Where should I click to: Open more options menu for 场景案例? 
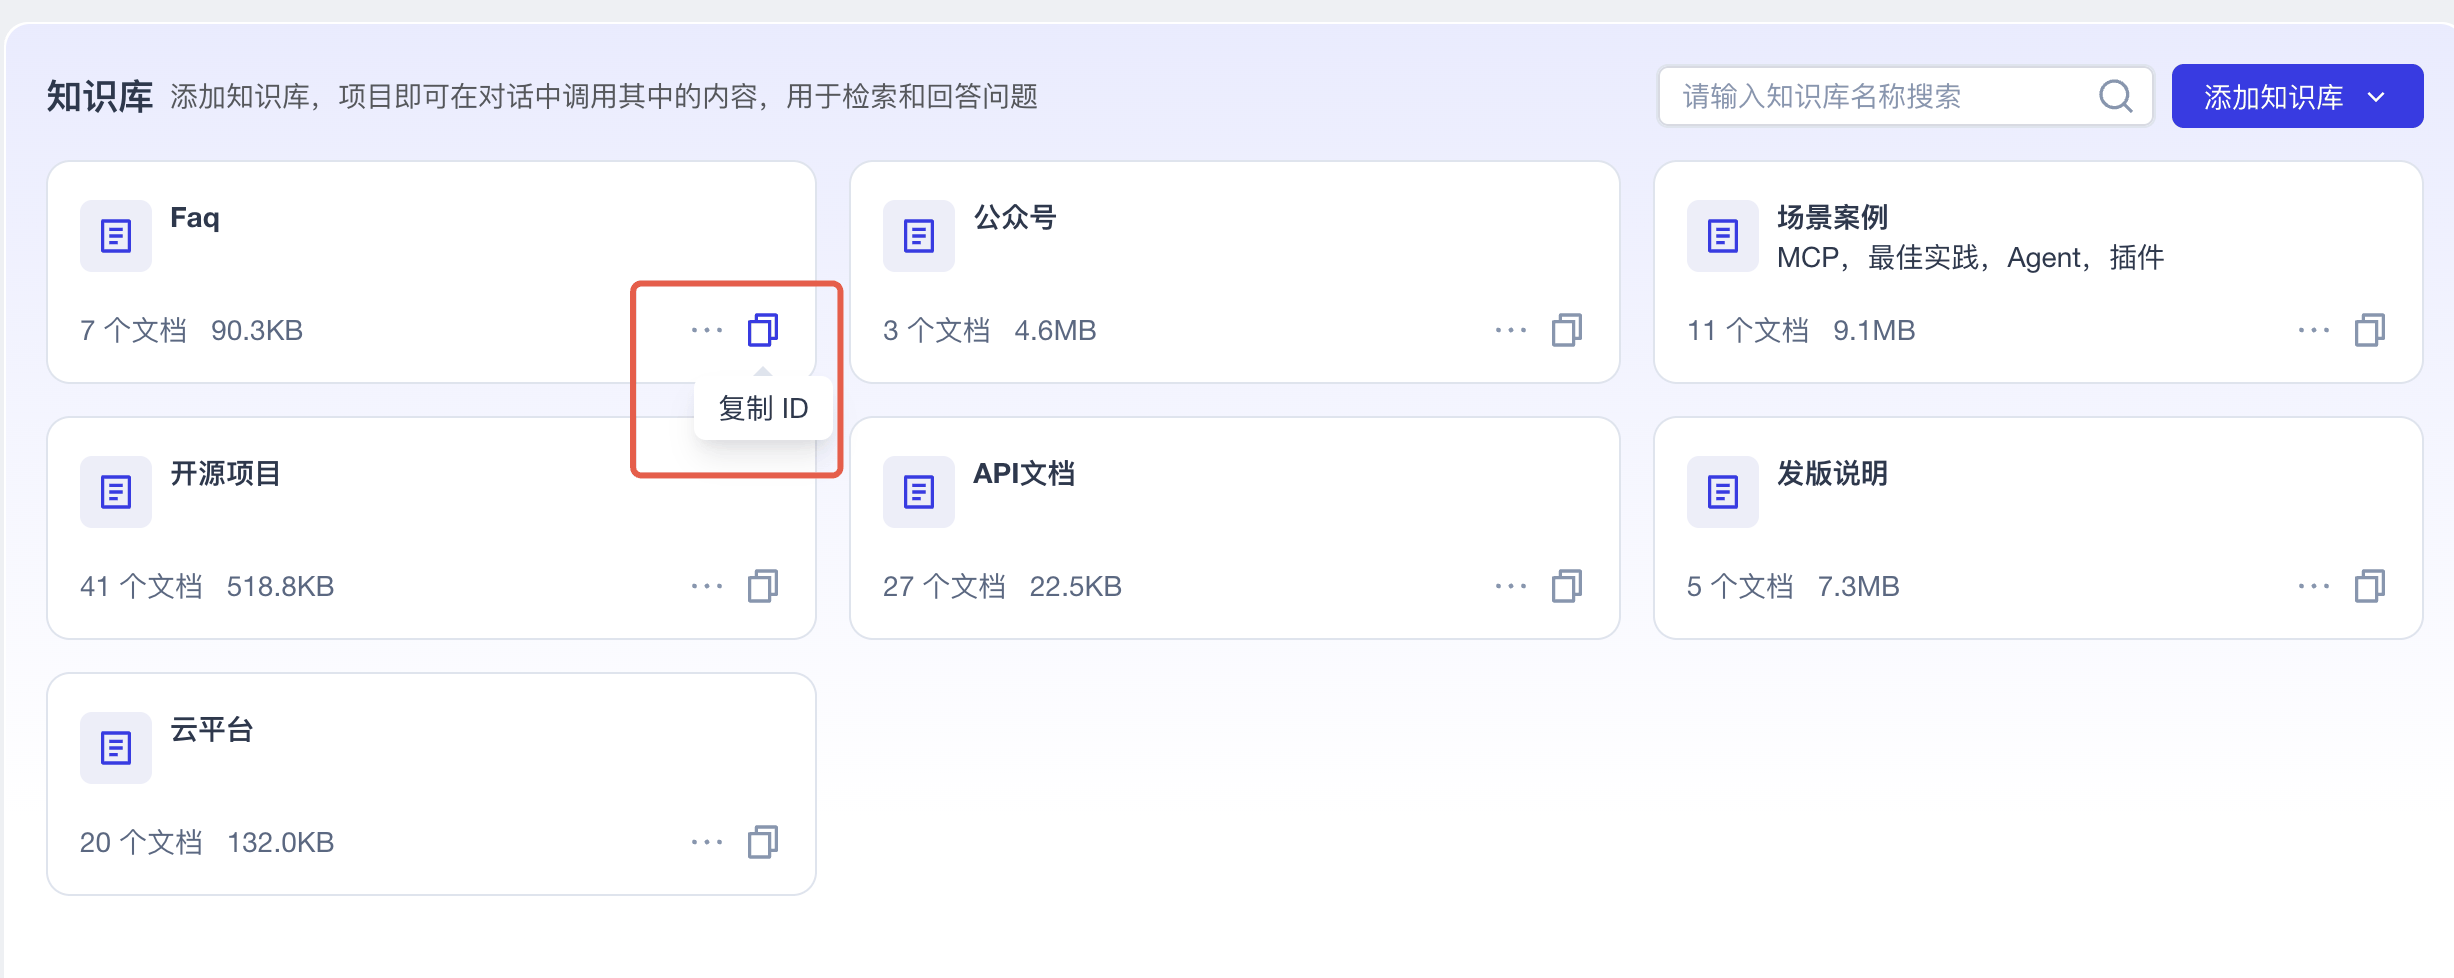click(x=2313, y=330)
